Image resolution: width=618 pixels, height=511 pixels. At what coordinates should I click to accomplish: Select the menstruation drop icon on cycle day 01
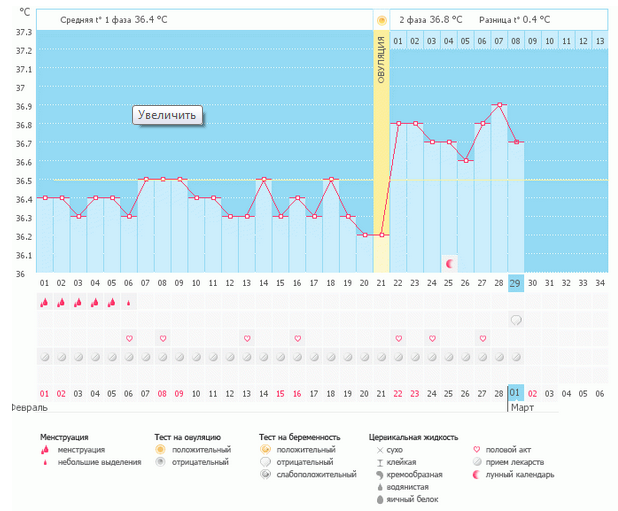click(44, 302)
